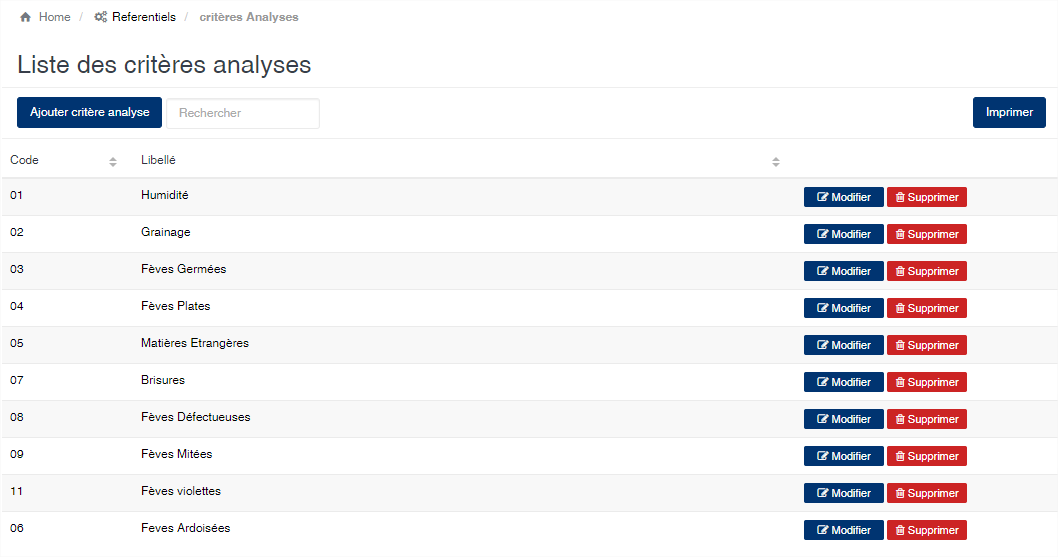This screenshot has width=1058, height=557.
Task: Delete the Feves Ardoisées entry
Action: tap(926, 530)
